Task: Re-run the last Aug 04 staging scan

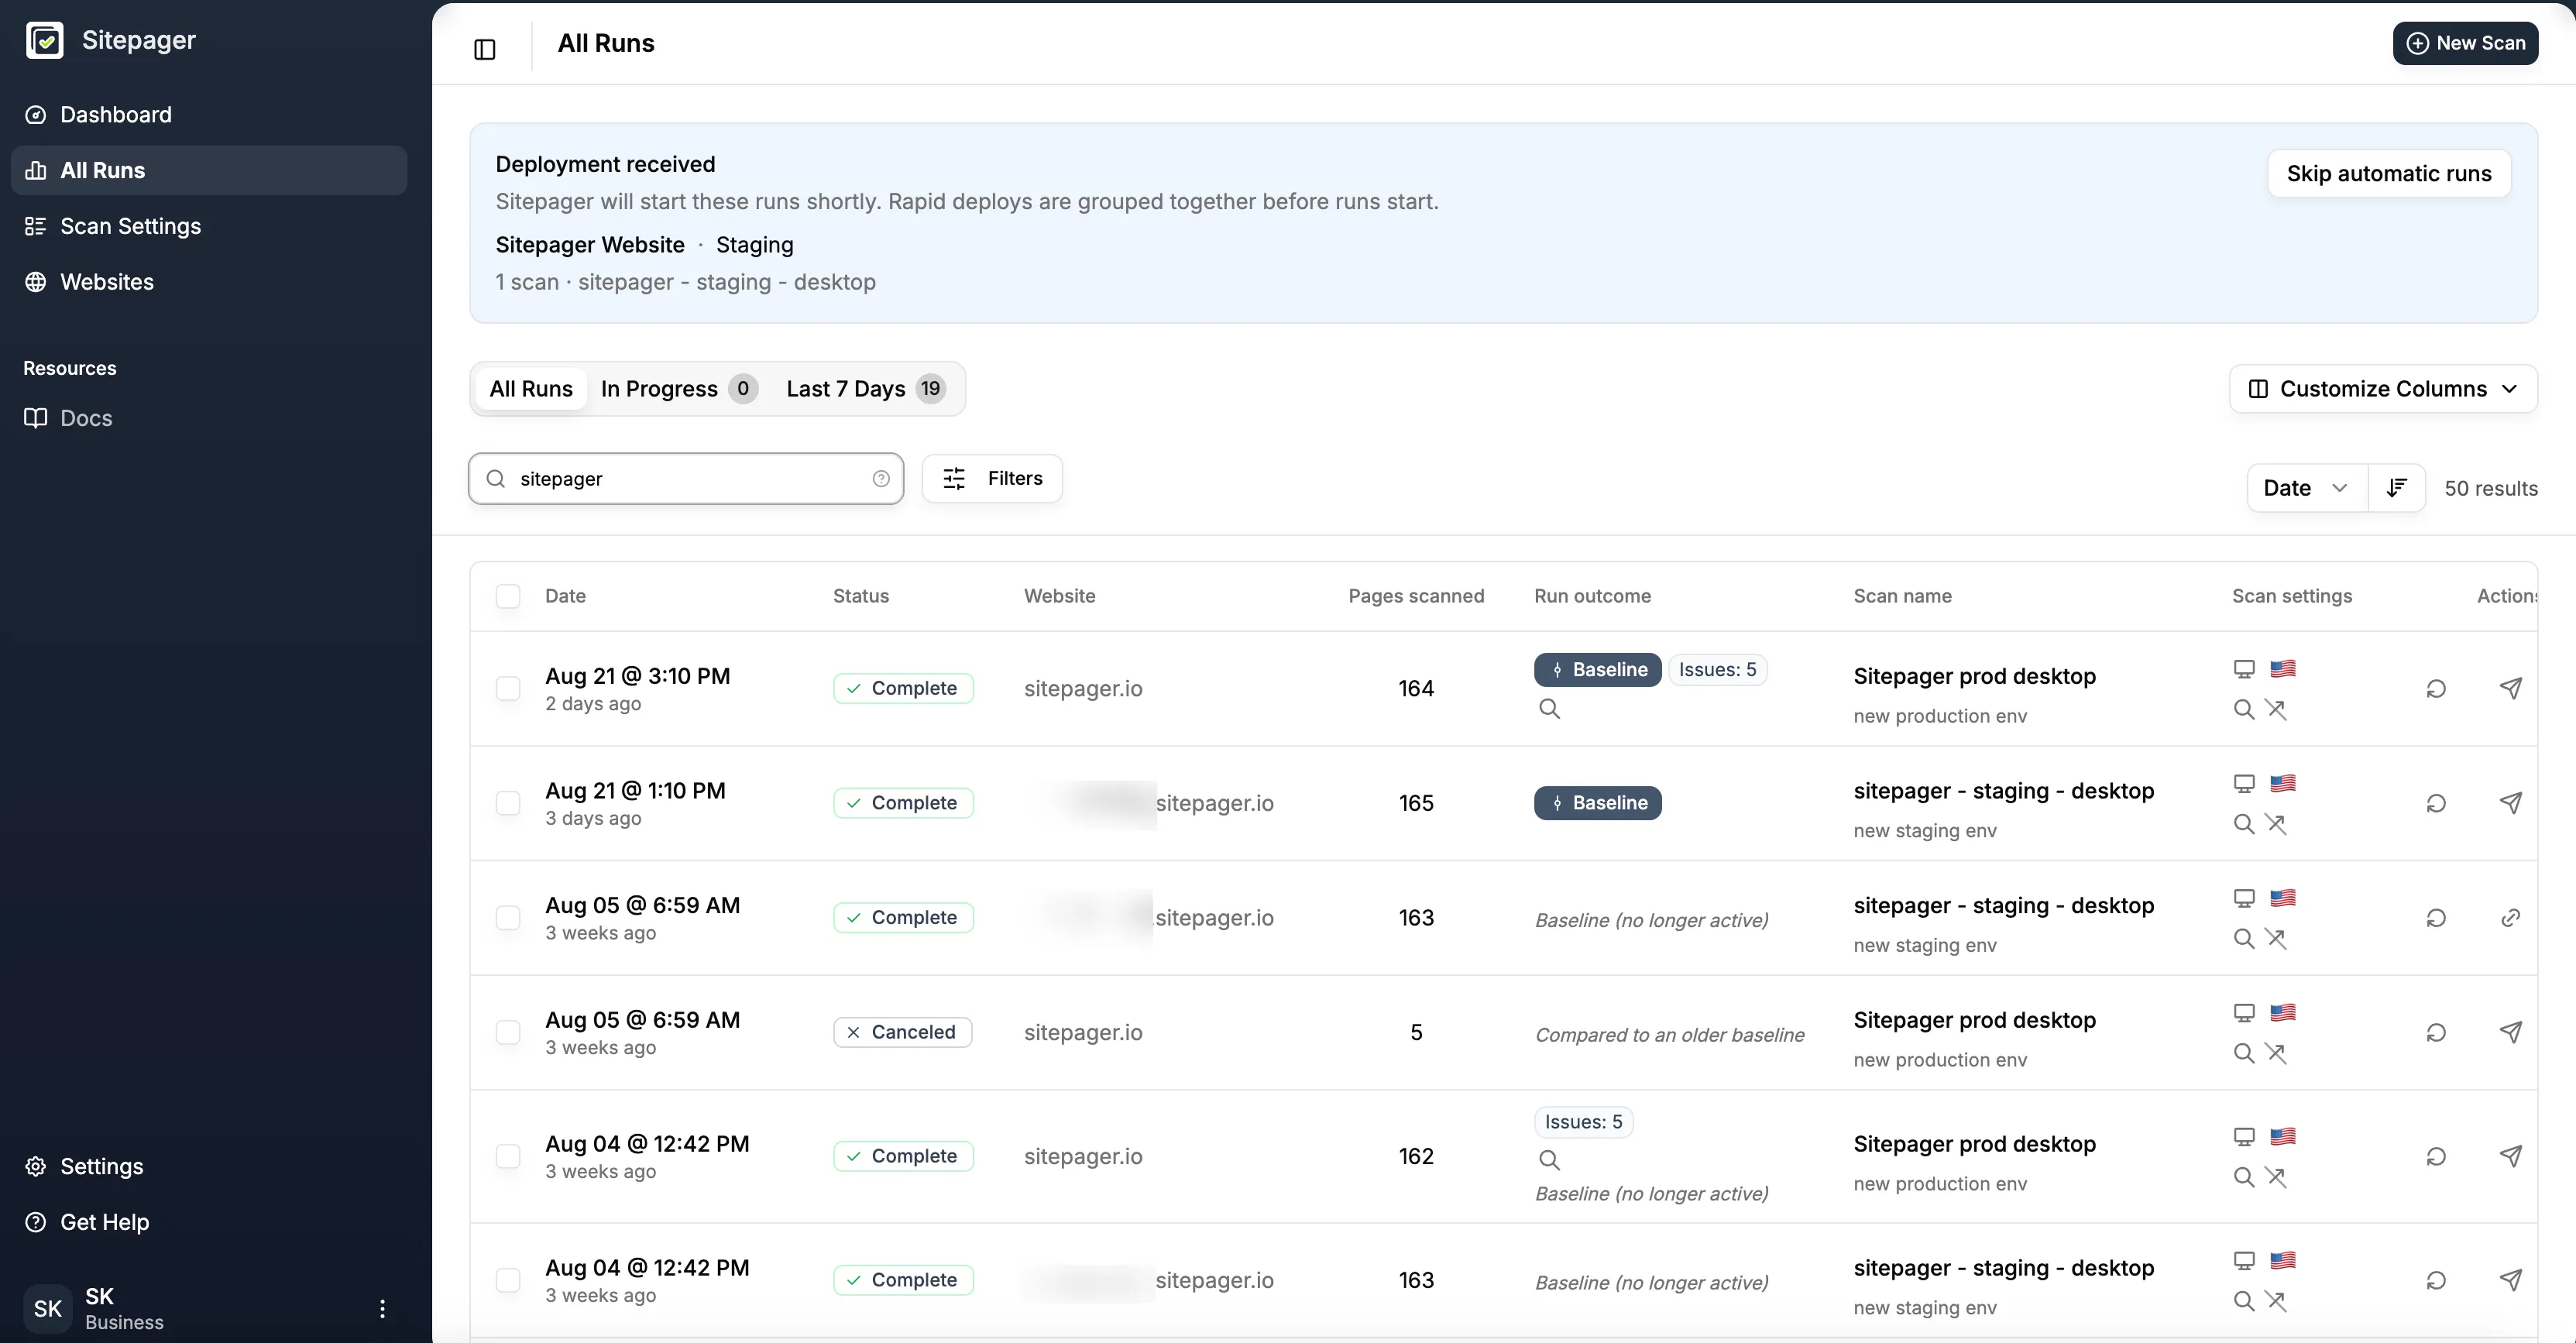Action: [x=2436, y=1280]
